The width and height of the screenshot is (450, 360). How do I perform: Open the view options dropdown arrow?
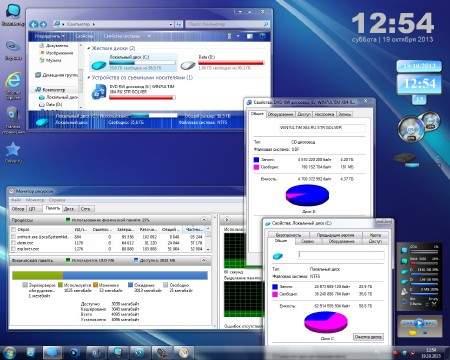238,36
